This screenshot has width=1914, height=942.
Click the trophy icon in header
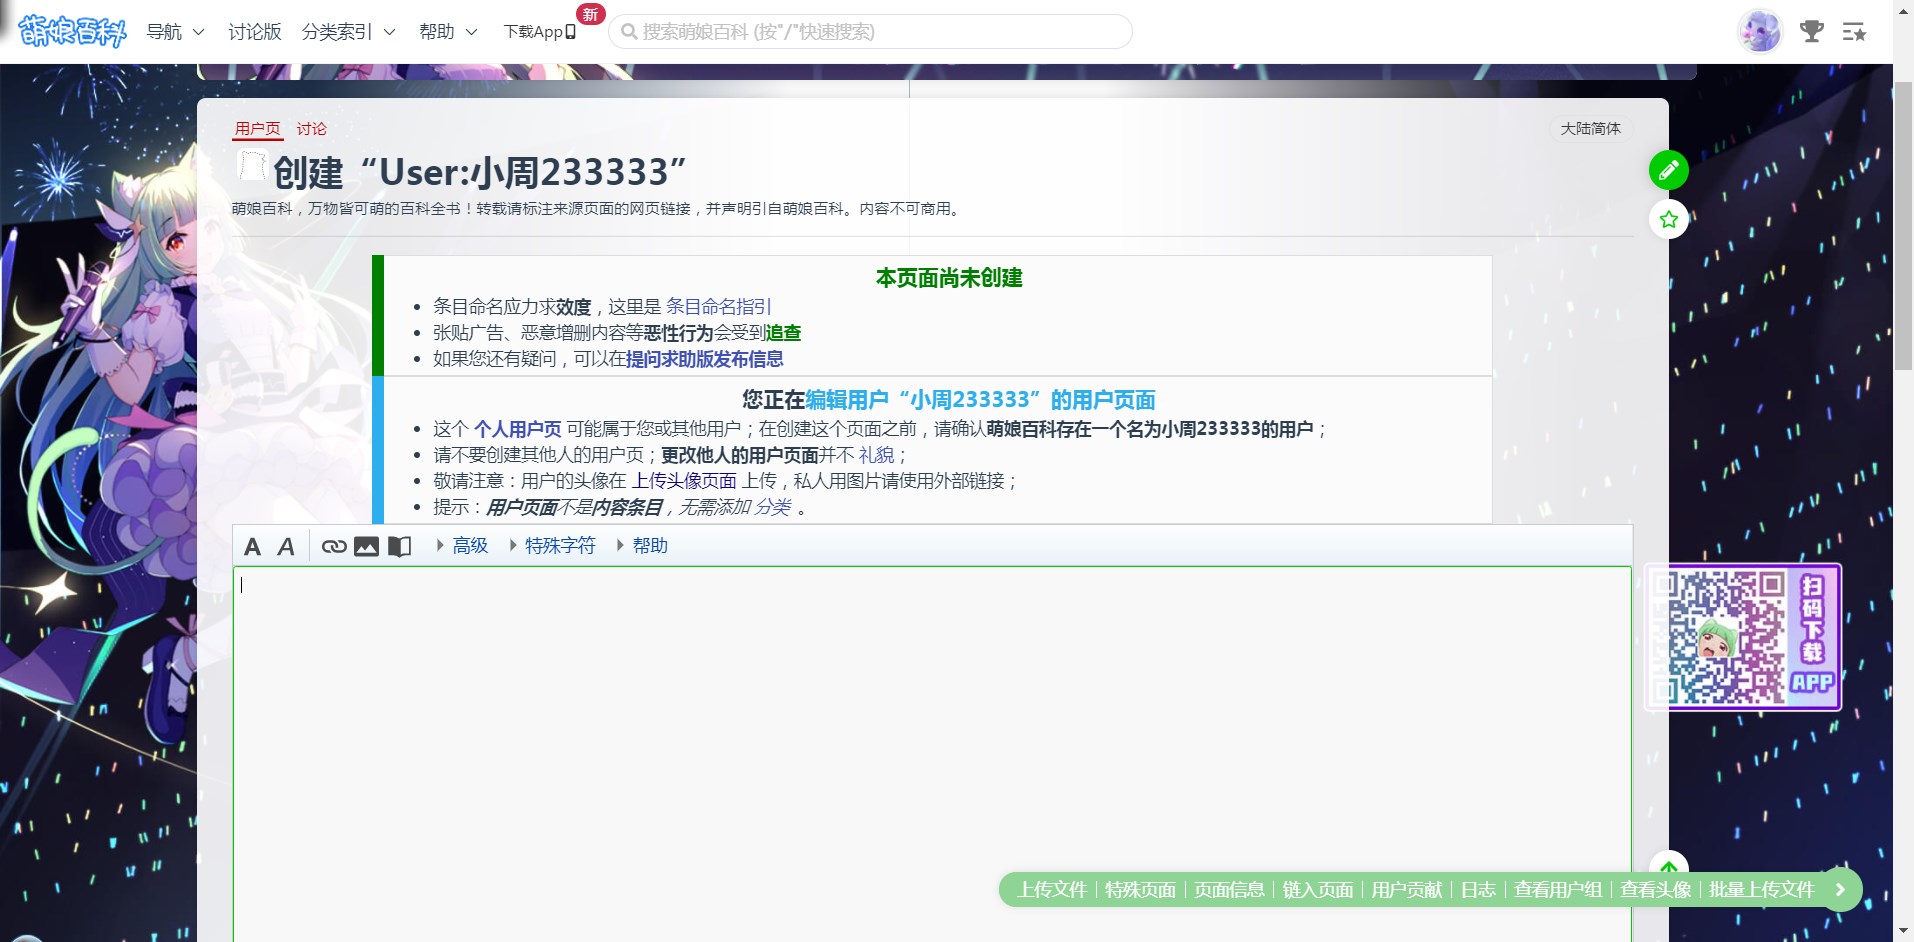(x=1811, y=32)
